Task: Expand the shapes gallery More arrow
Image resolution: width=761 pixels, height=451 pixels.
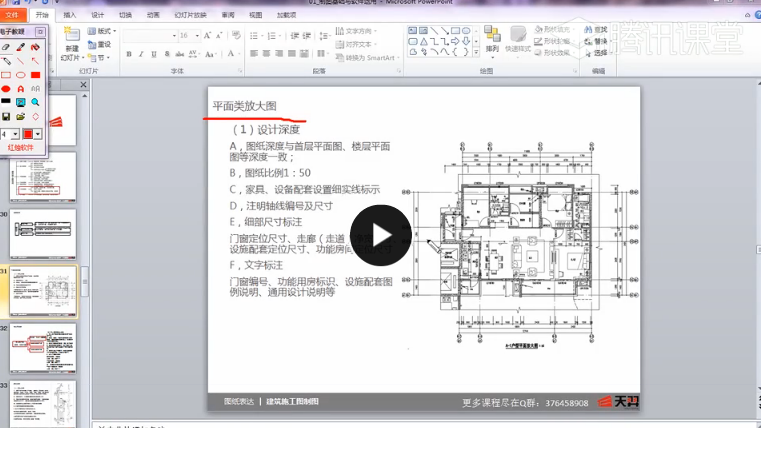Action: click(476, 52)
